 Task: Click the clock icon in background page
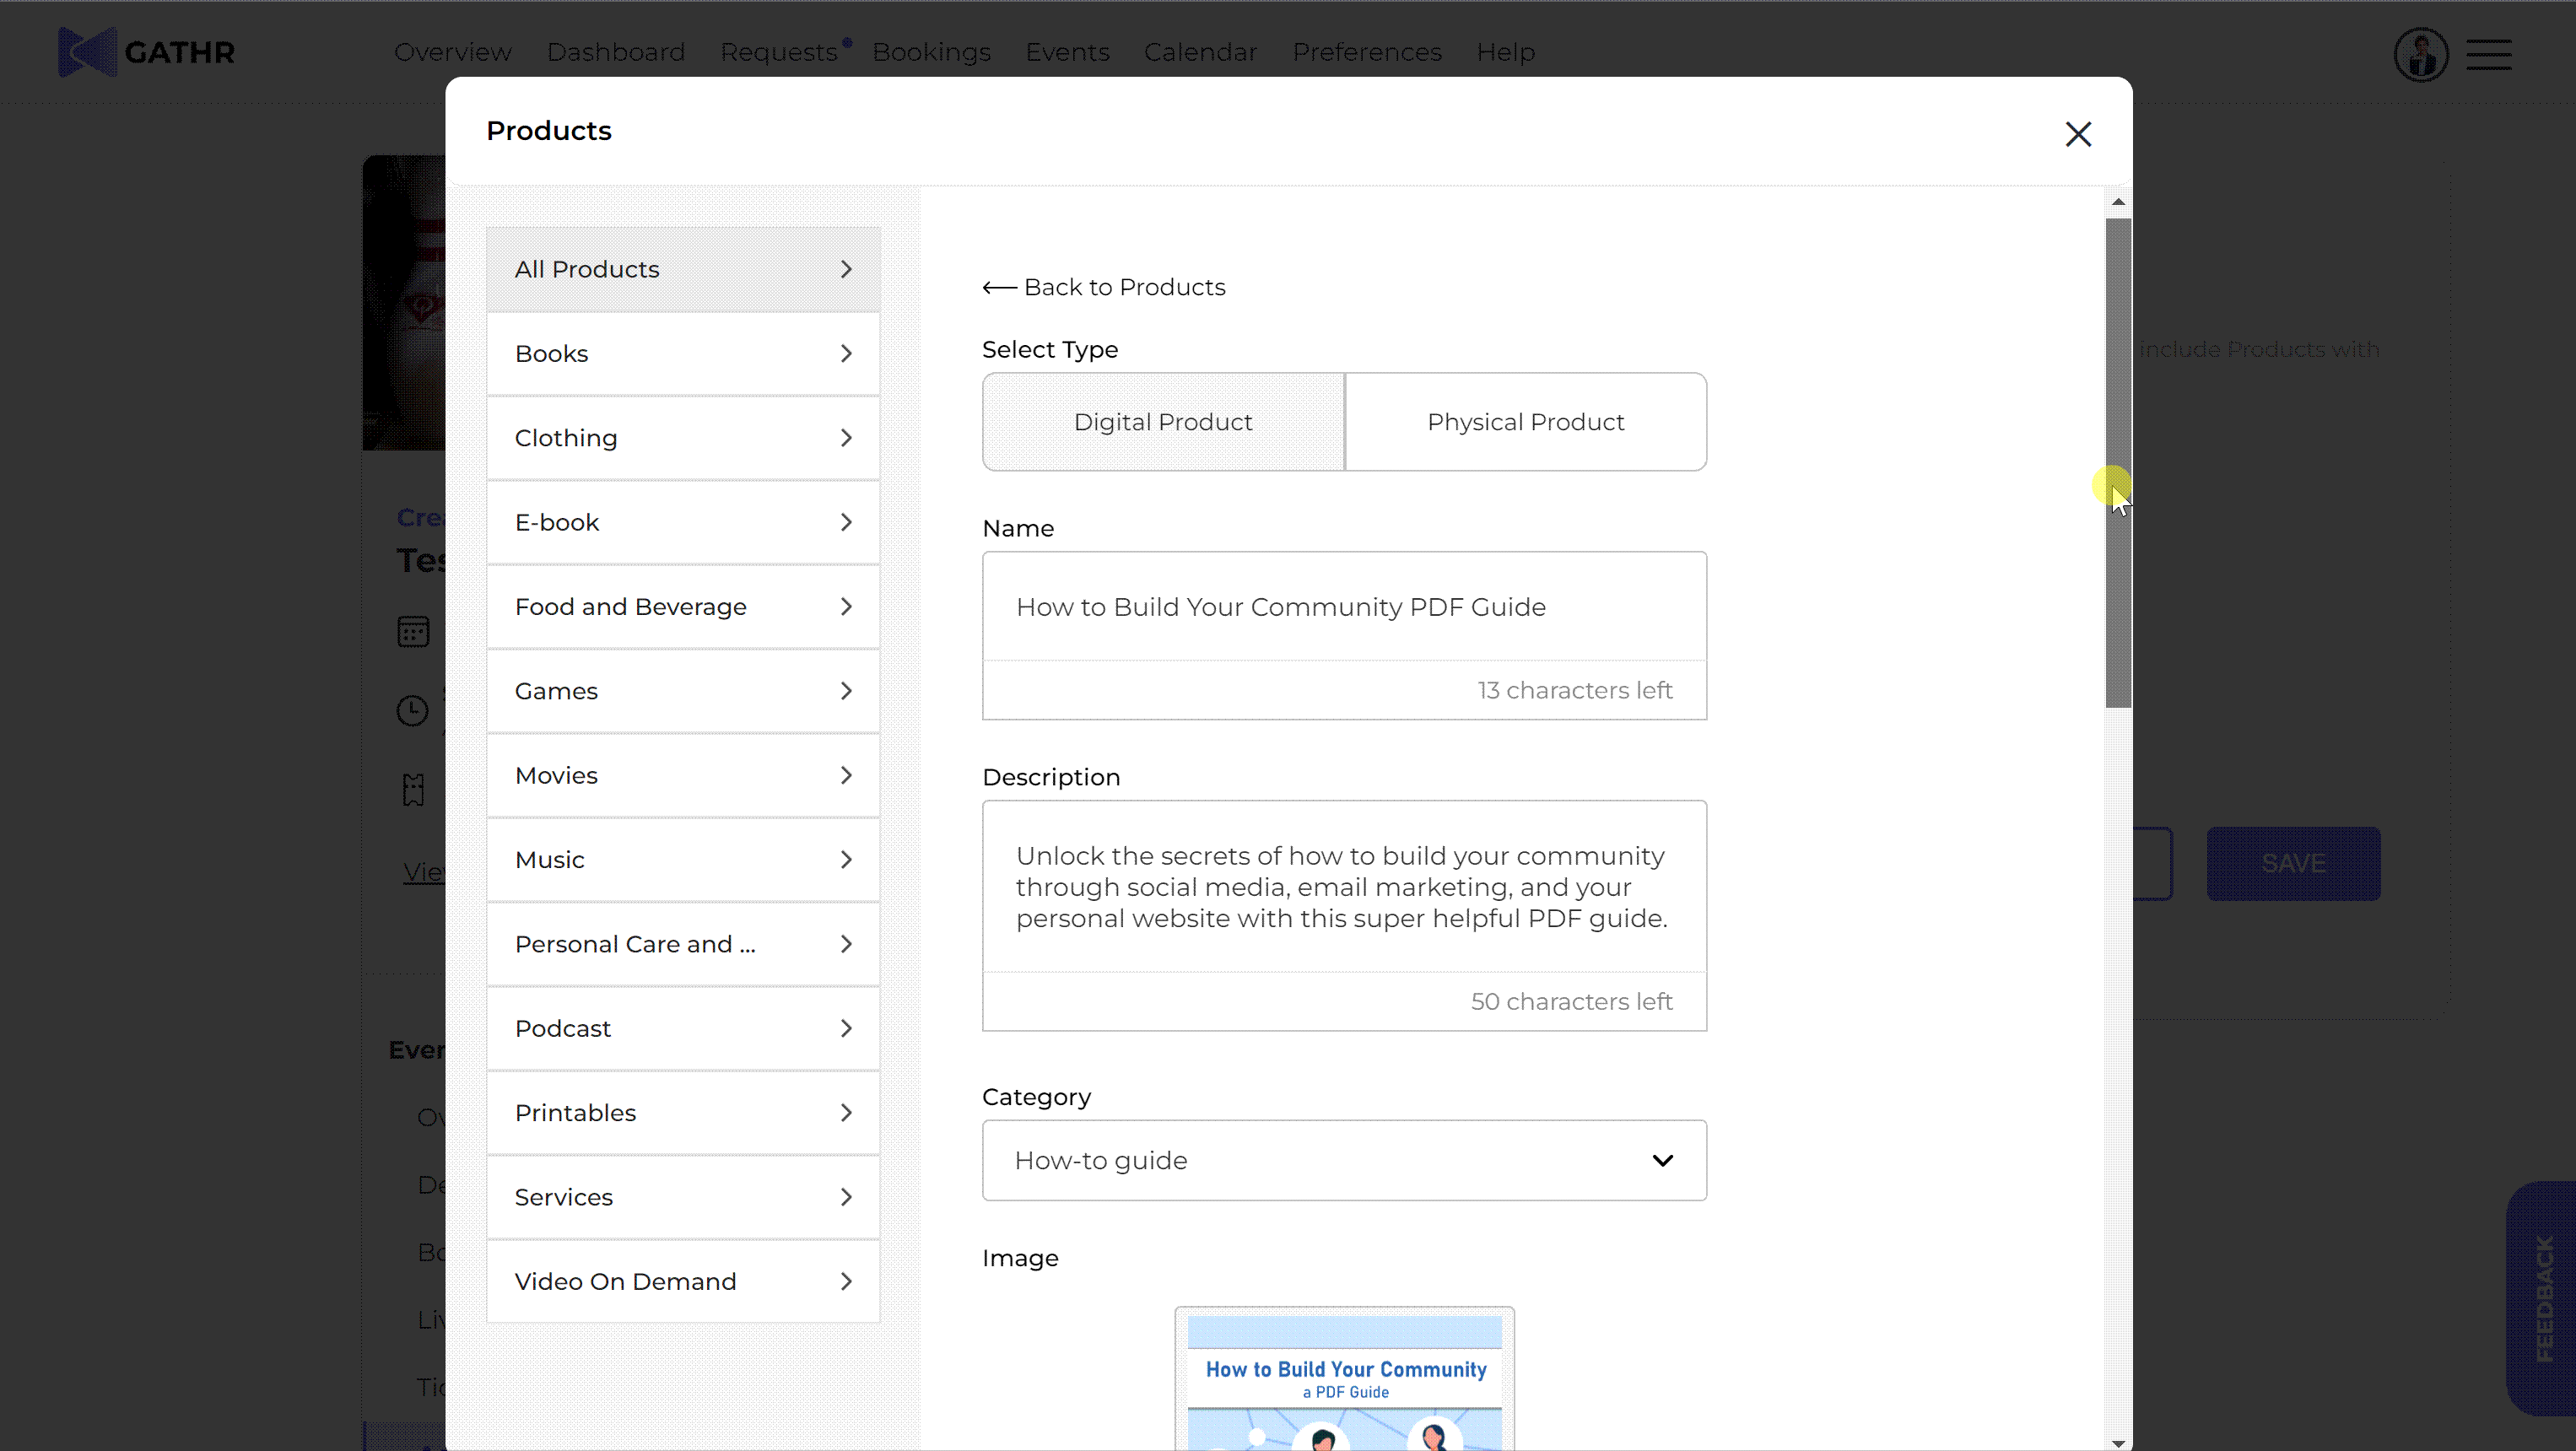(412, 710)
